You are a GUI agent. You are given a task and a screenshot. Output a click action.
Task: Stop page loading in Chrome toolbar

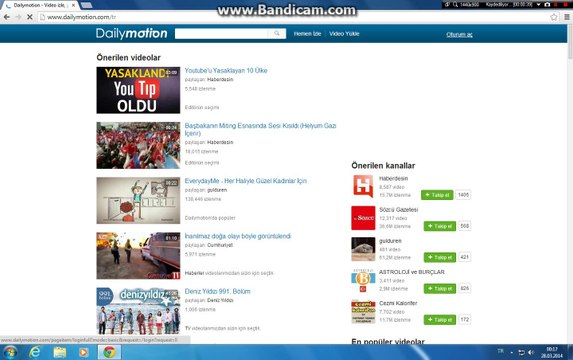coord(30,17)
